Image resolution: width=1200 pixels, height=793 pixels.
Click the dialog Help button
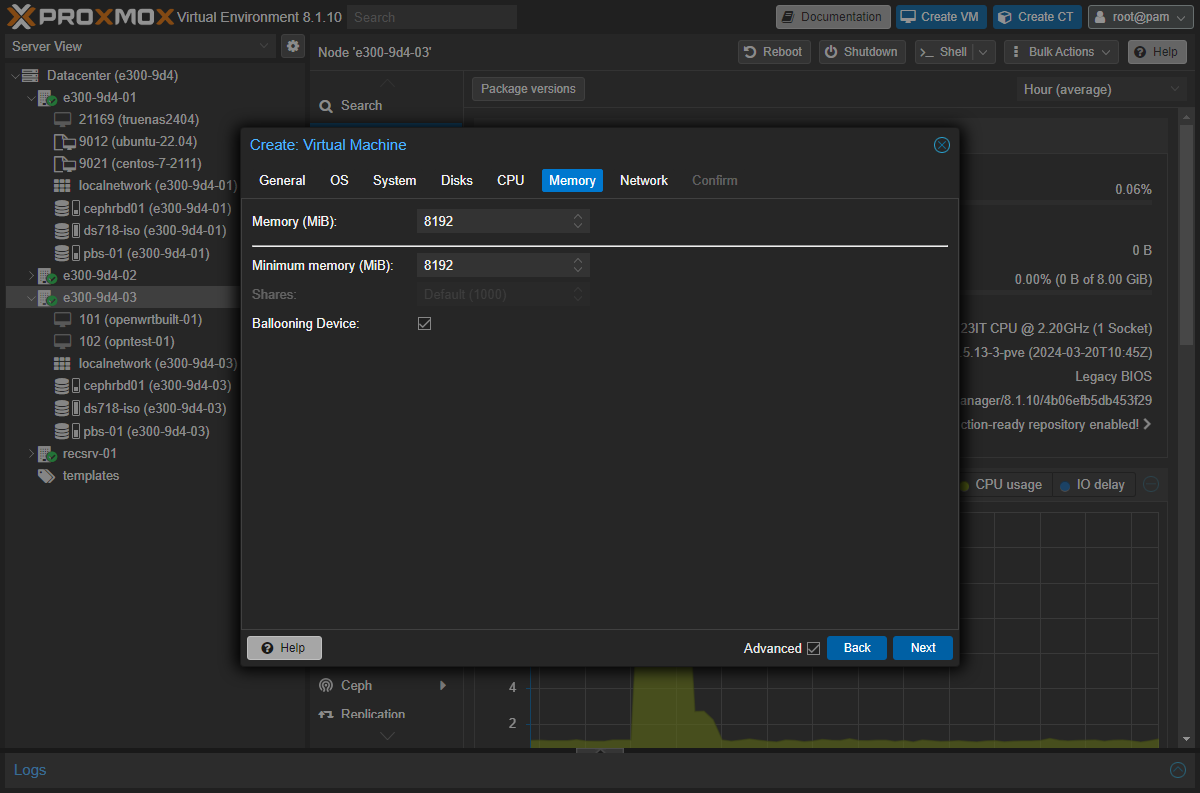[x=284, y=648]
